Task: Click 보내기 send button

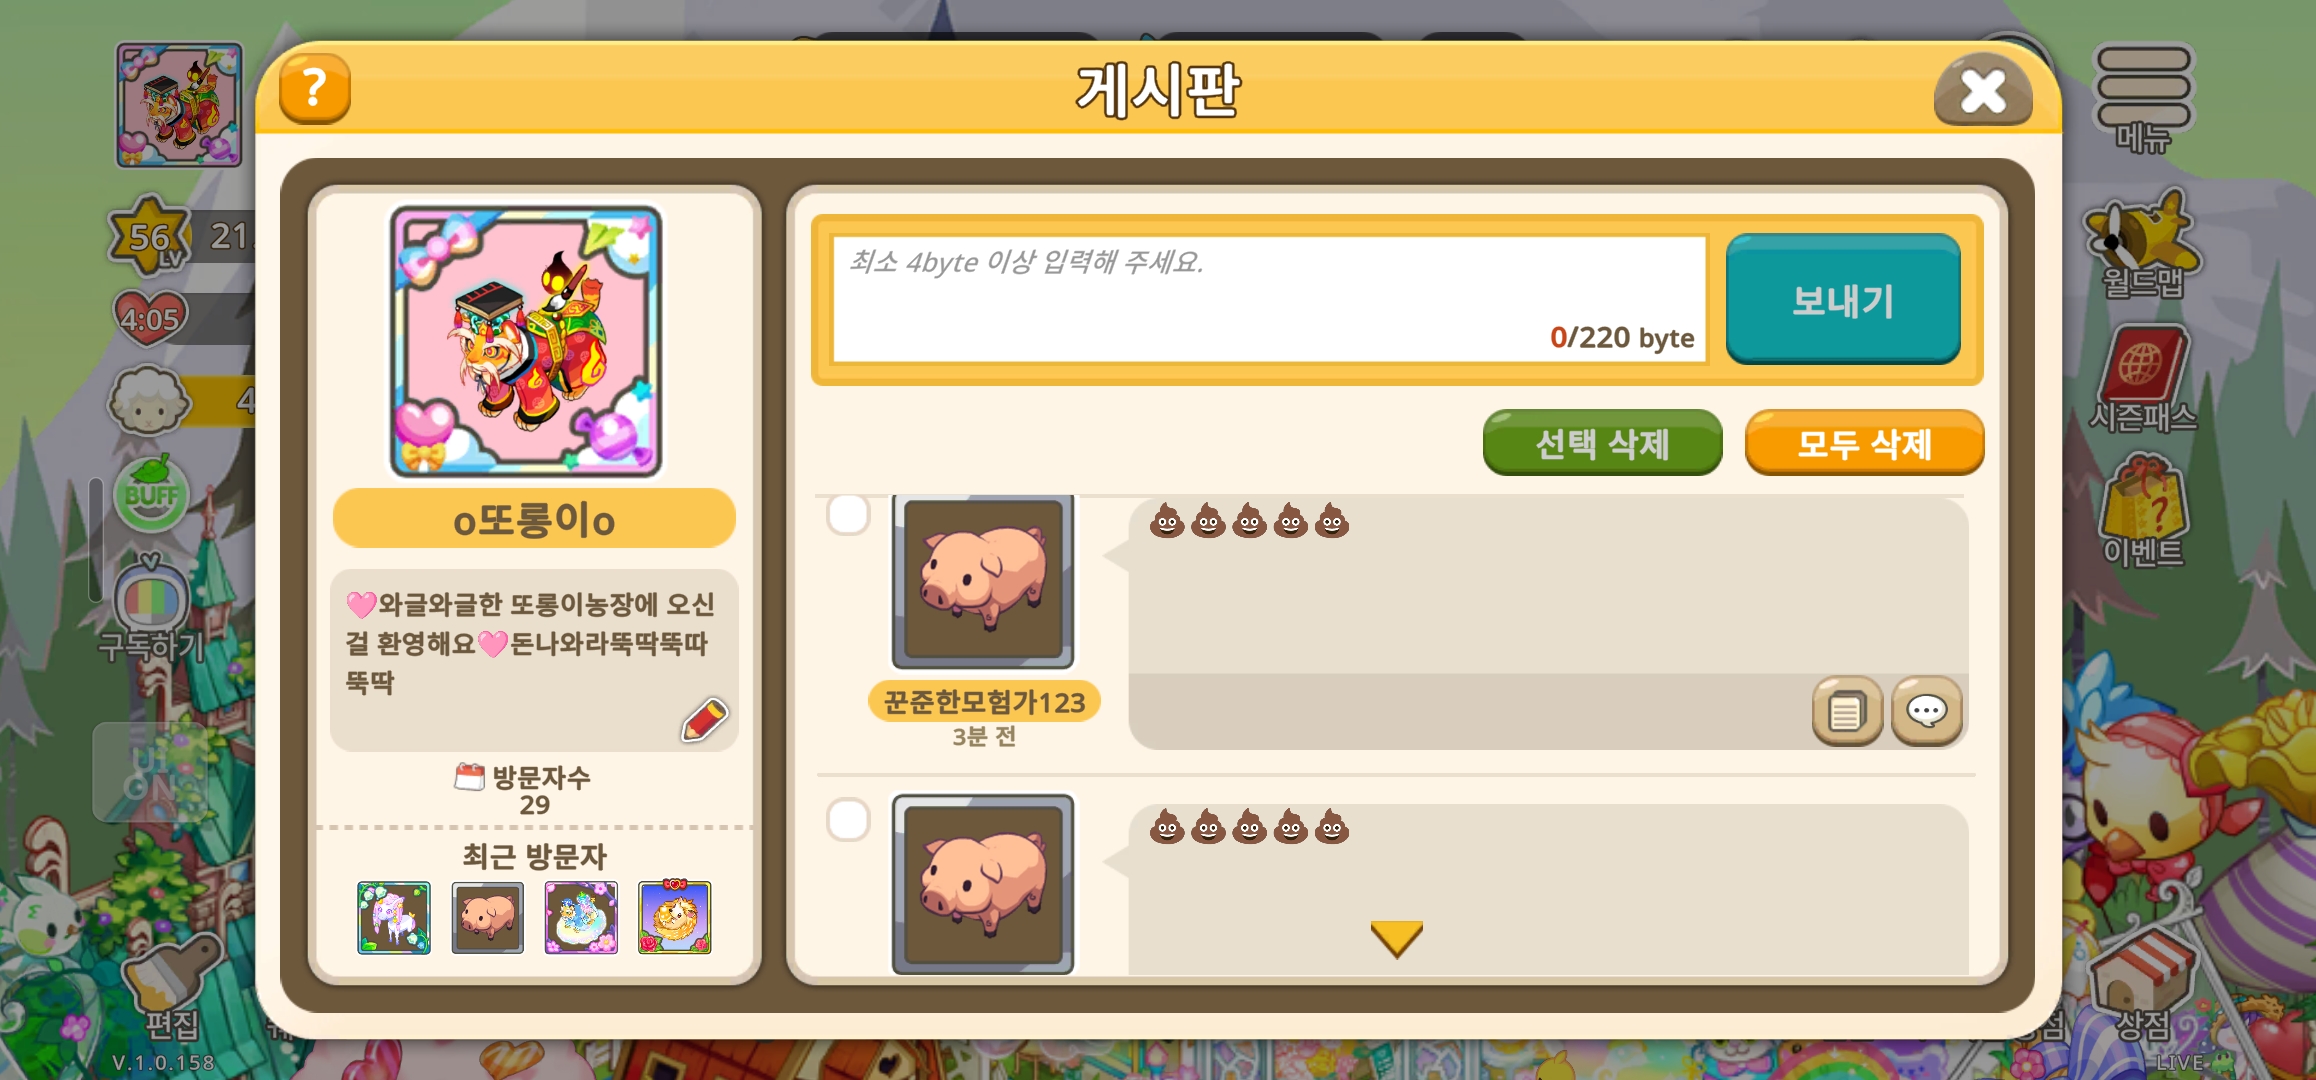Action: click(x=1842, y=299)
